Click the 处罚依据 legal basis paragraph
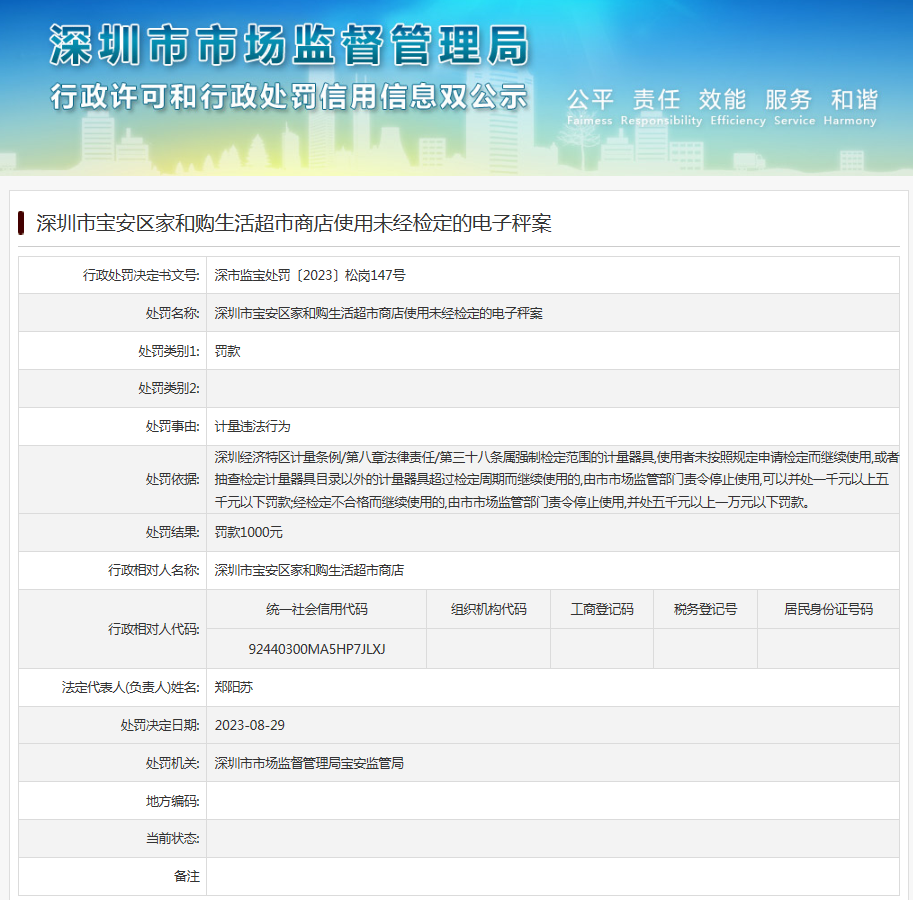The image size is (913, 900). coord(556,480)
